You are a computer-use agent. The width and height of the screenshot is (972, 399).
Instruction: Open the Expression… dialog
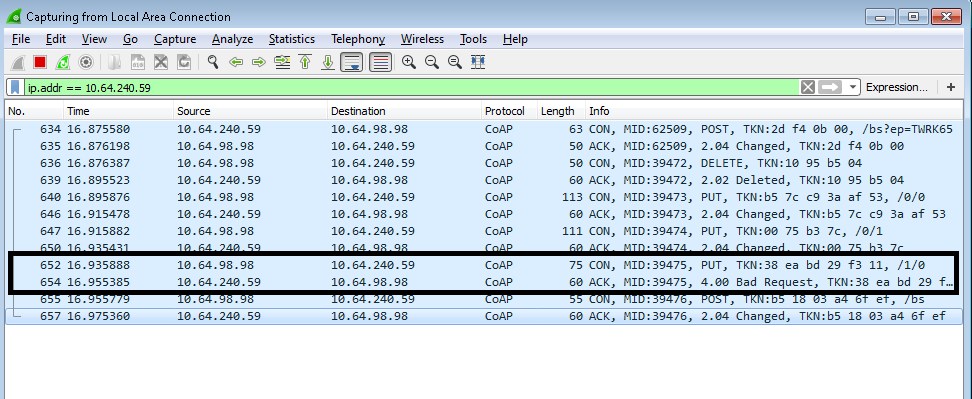coord(896,87)
